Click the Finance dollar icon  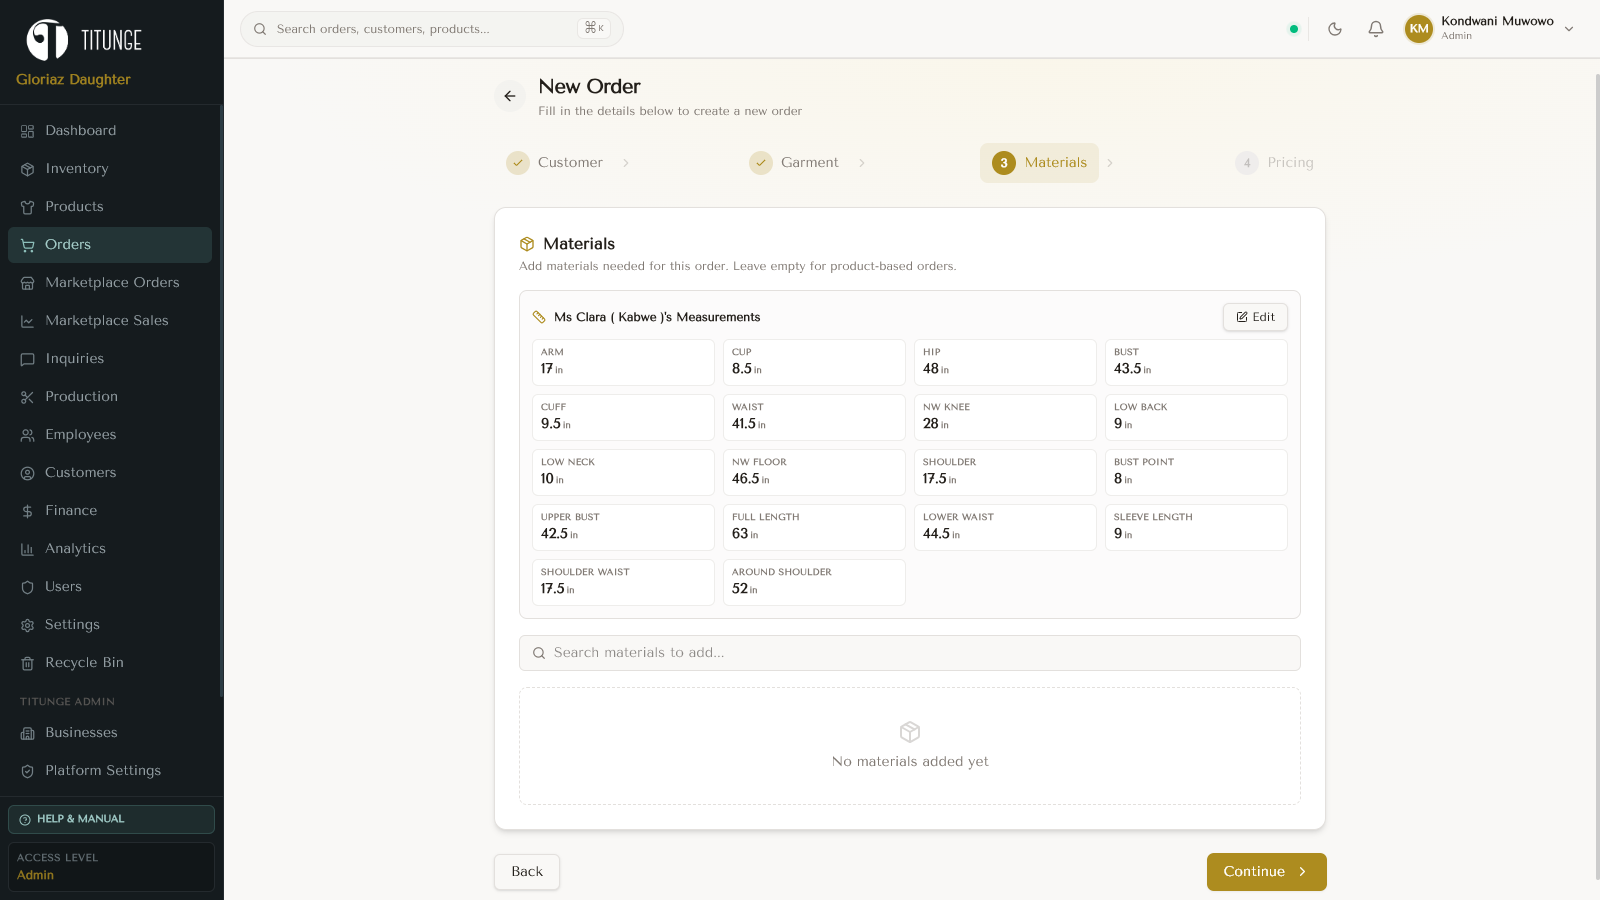pyautogui.click(x=27, y=512)
